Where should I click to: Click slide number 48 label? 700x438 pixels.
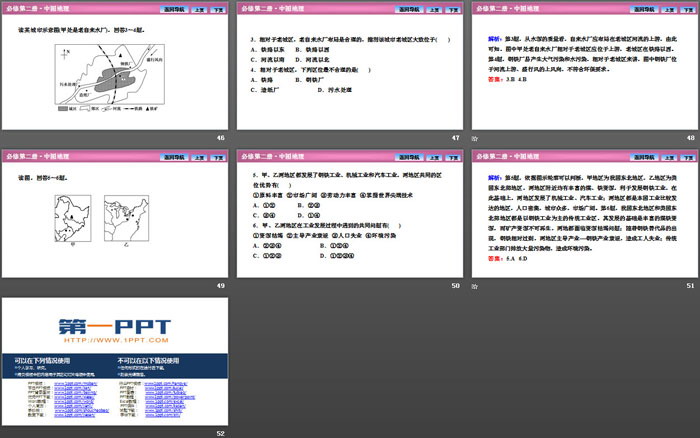[691, 138]
